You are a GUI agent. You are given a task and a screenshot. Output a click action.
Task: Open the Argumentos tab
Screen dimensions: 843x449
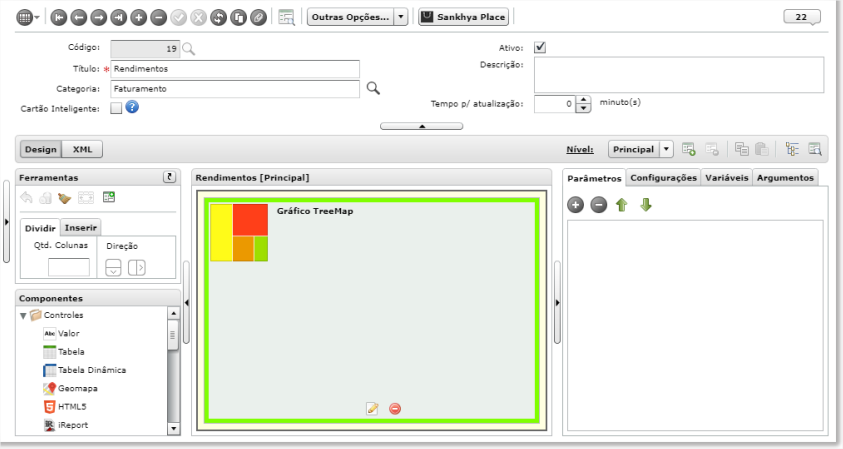click(x=785, y=177)
